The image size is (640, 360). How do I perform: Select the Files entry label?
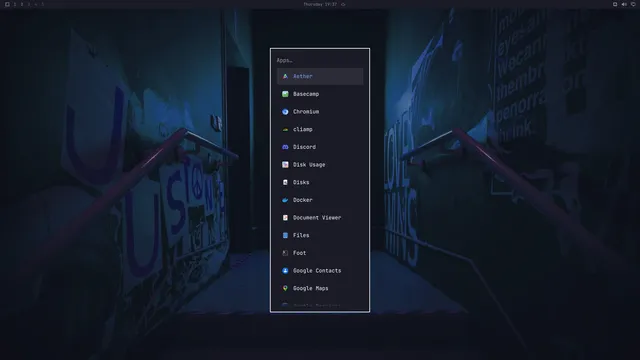301,235
